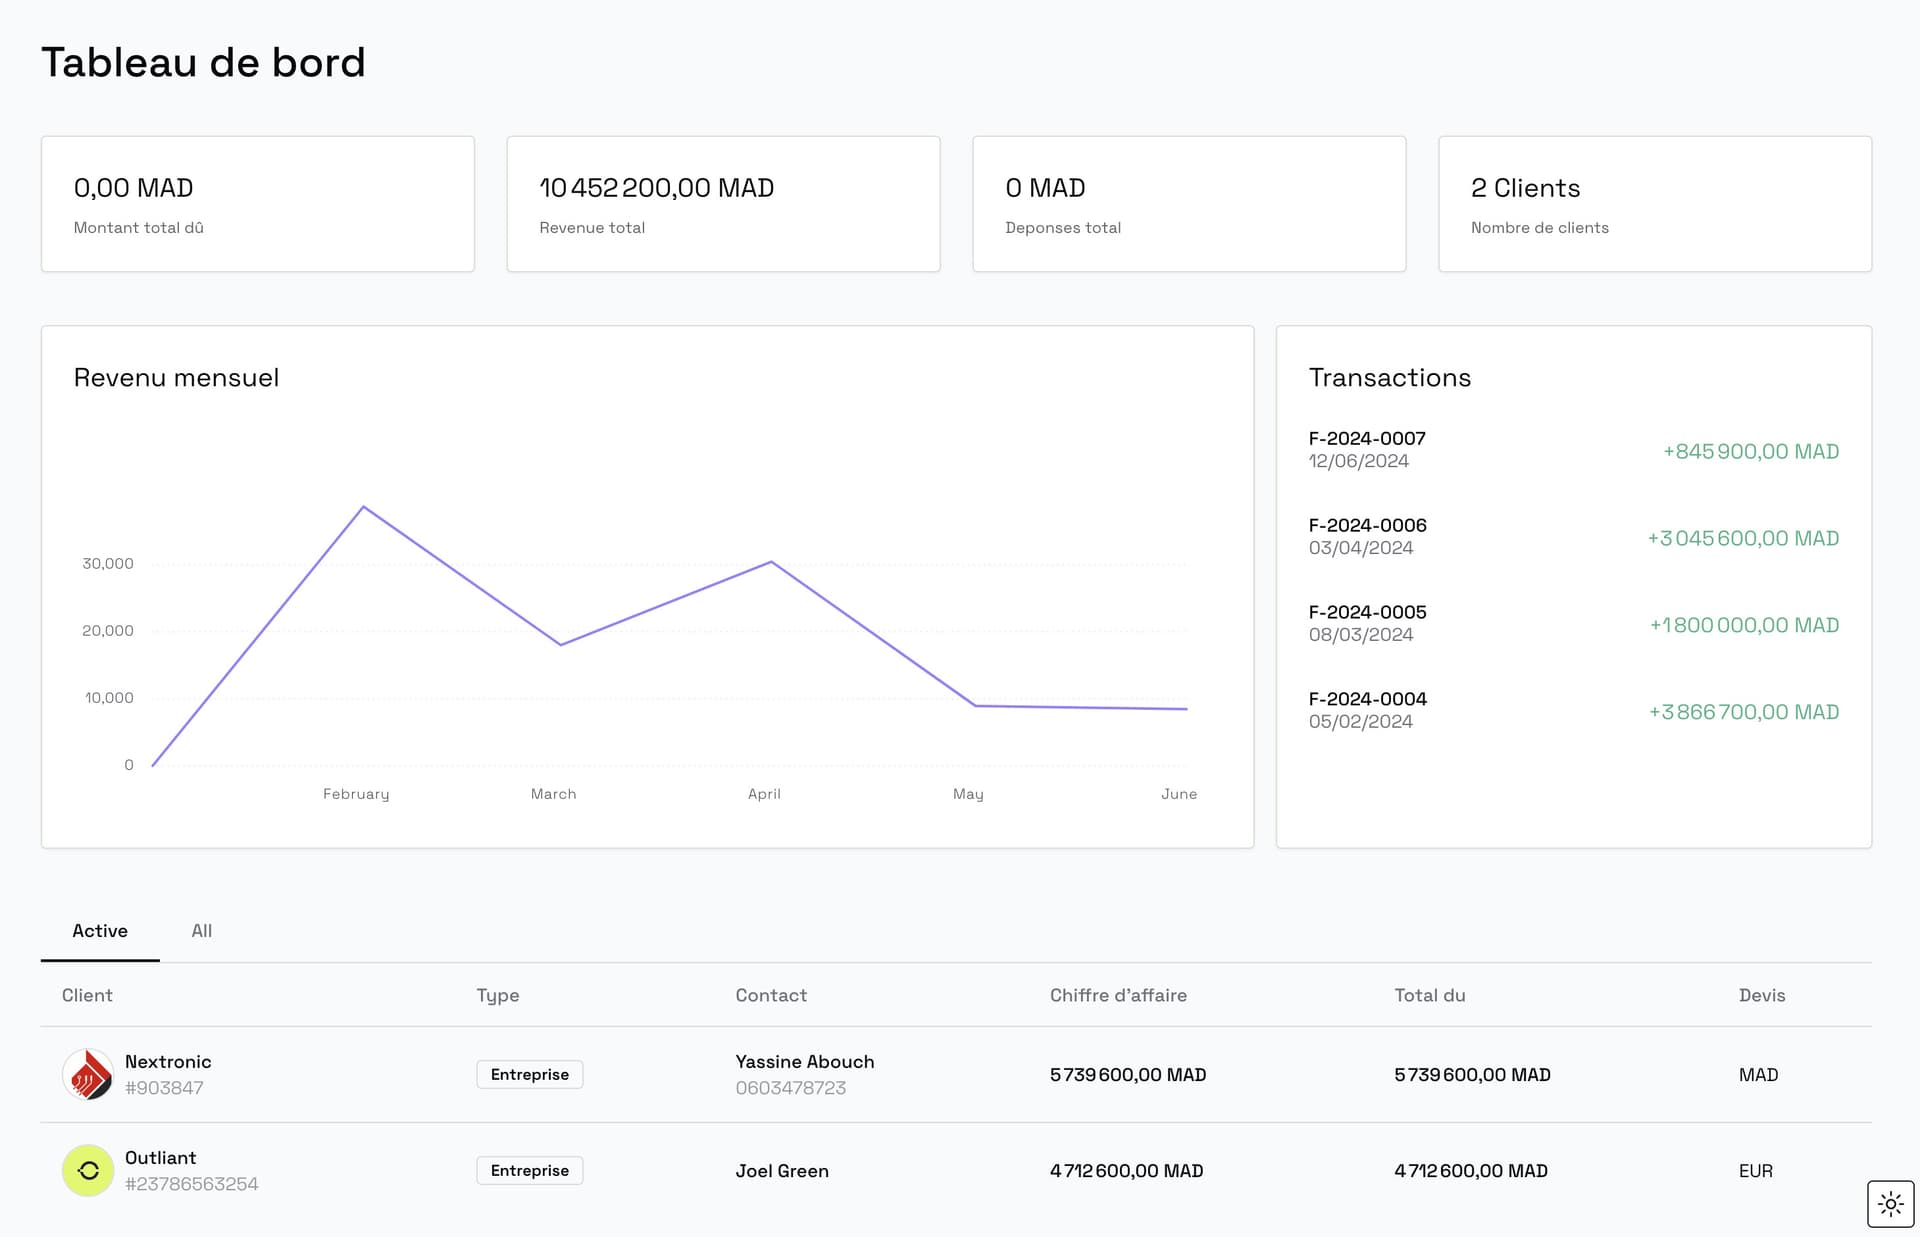The width and height of the screenshot is (1920, 1237).
Task: Click the February label on chart axis
Action: (x=356, y=794)
